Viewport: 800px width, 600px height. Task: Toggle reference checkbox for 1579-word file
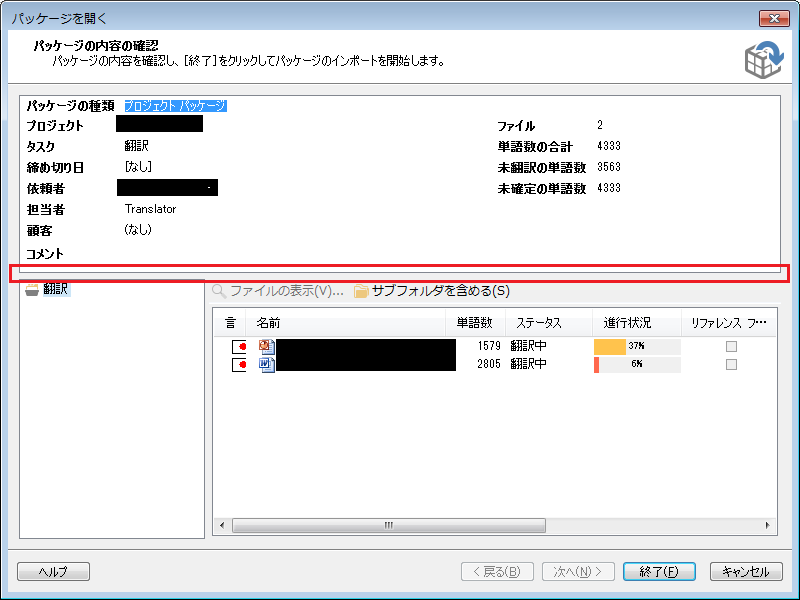pos(731,346)
